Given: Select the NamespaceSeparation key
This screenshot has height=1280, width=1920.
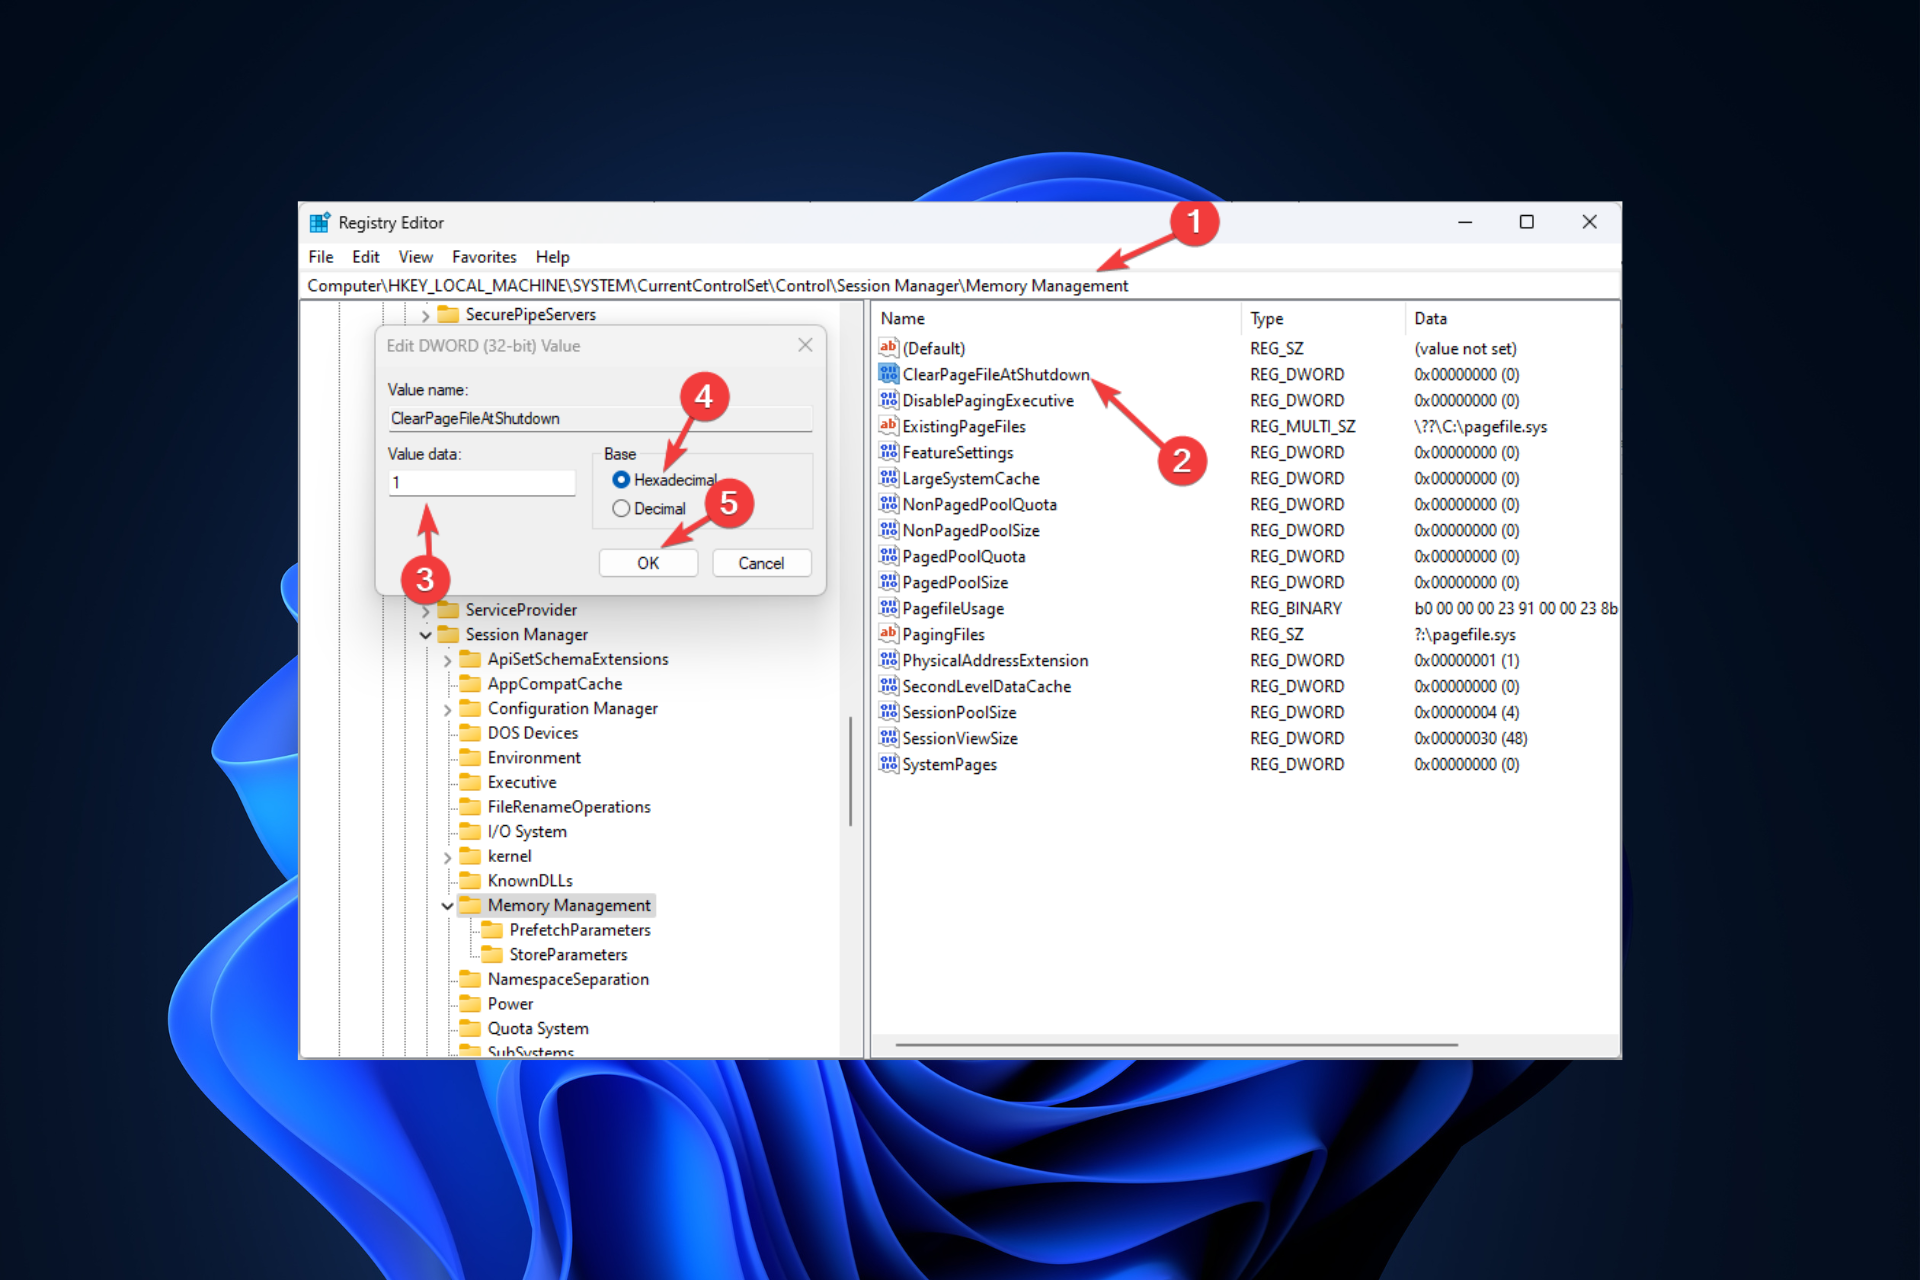Looking at the screenshot, I should coord(568,979).
